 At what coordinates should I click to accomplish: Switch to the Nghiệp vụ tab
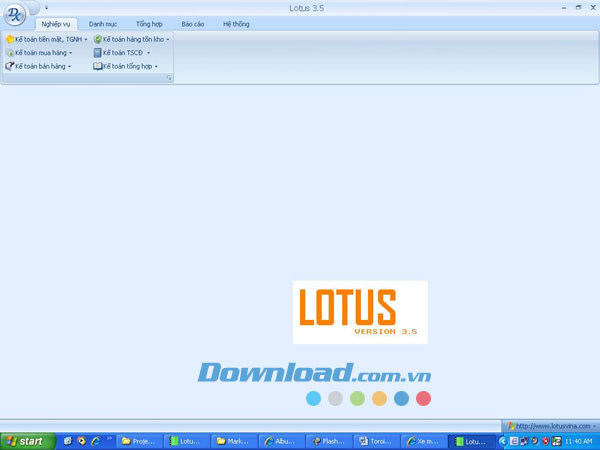pos(56,24)
